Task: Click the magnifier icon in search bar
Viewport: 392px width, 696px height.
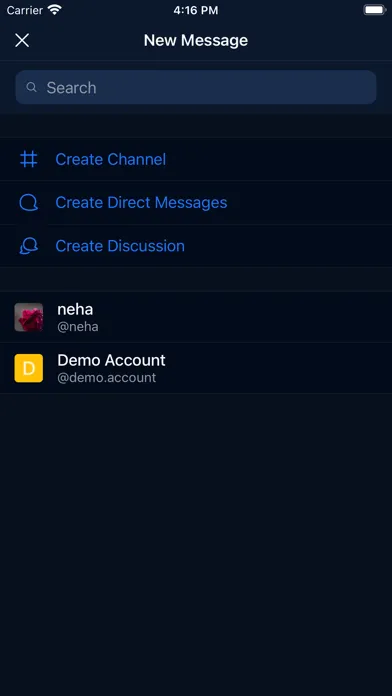Action: 31,87
